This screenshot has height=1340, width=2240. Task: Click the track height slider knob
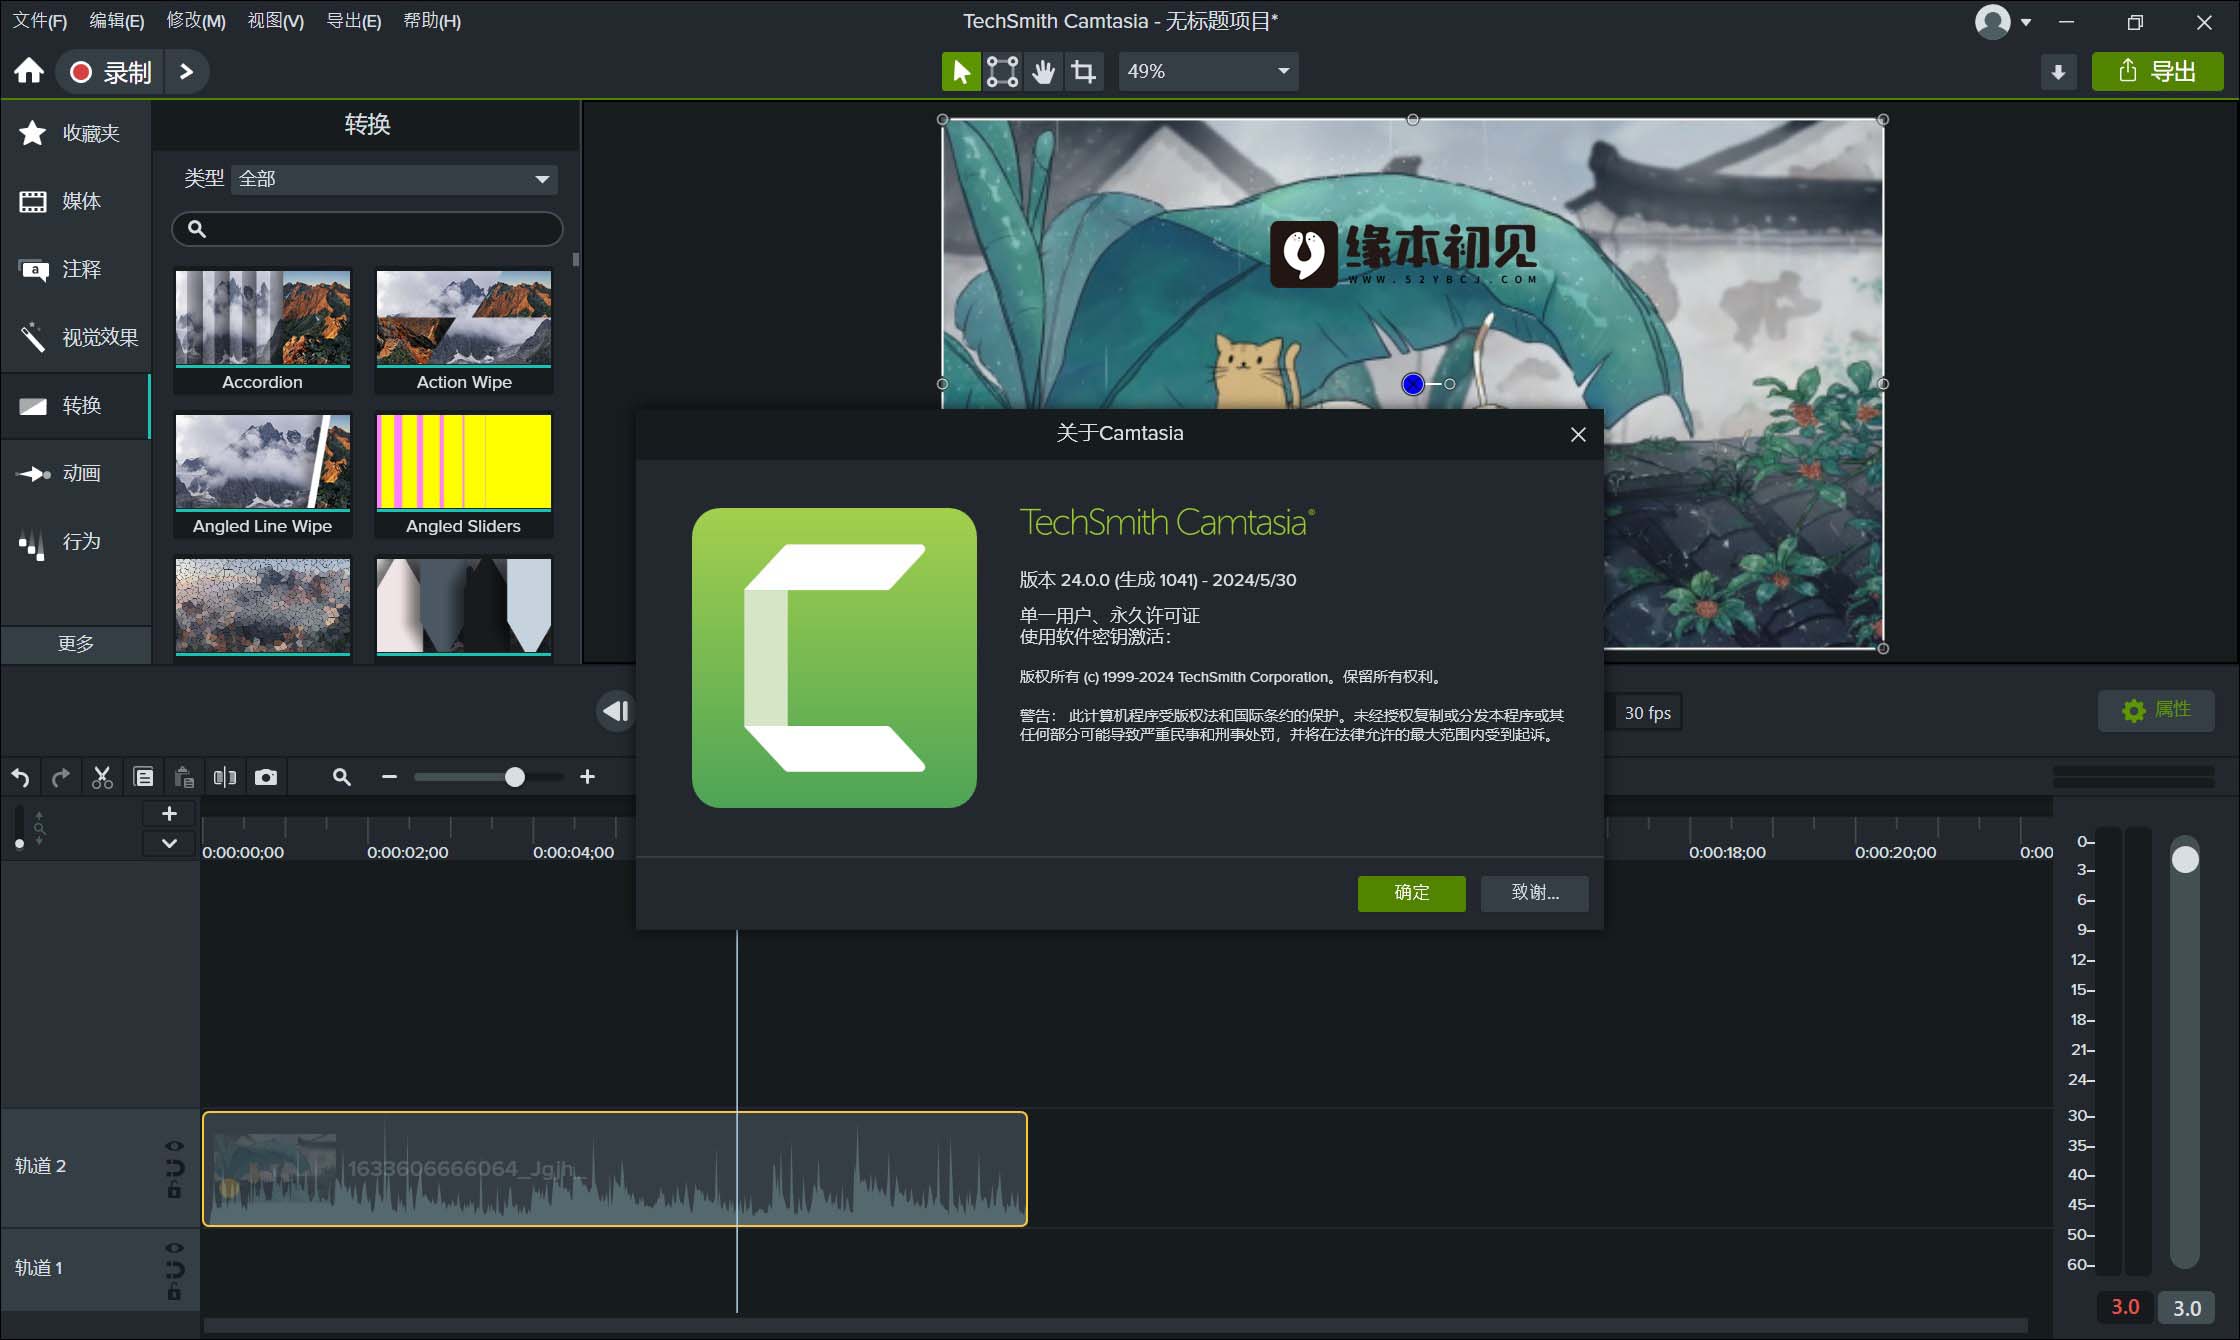20,844
